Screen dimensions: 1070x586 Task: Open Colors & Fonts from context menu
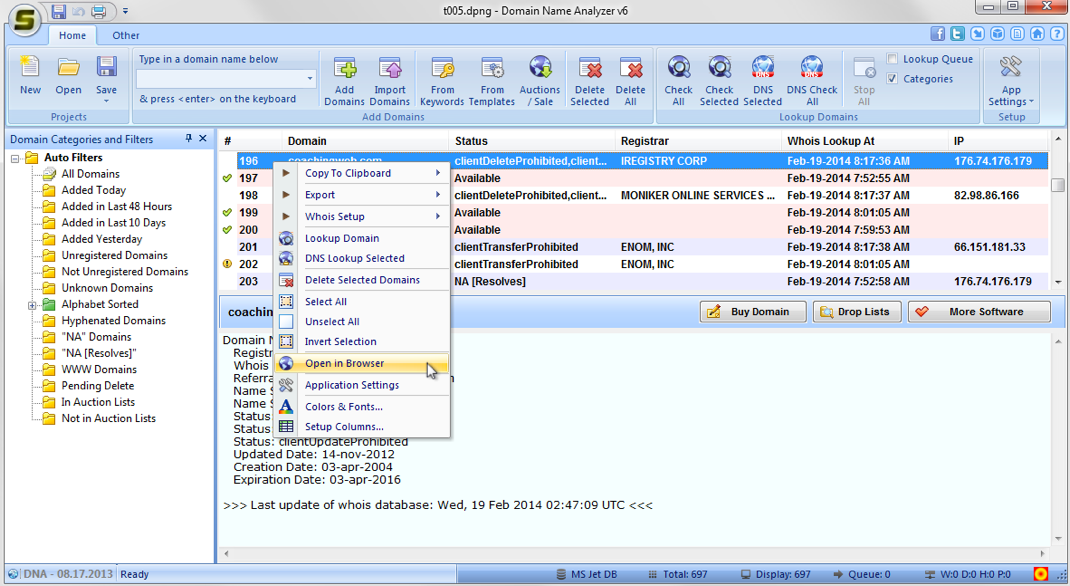(344, 407)
